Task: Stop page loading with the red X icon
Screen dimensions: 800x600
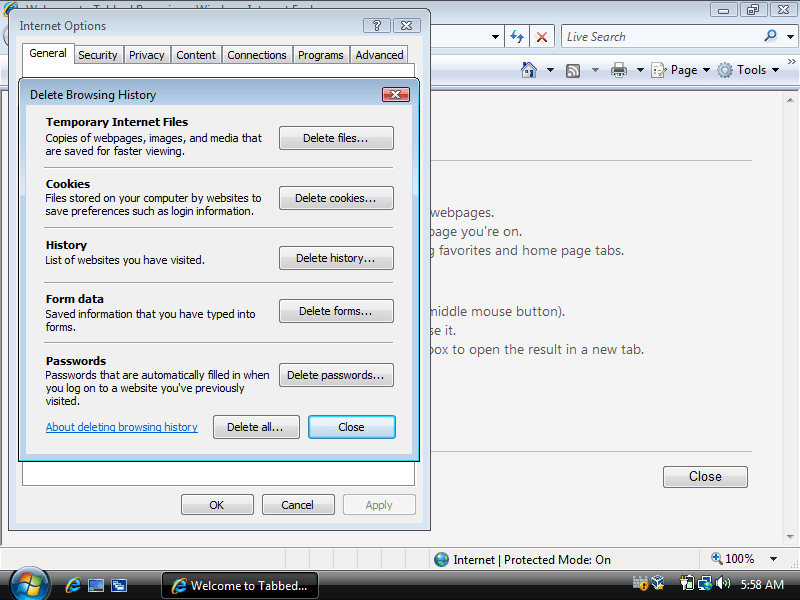Action: click(x=541, y=35)
